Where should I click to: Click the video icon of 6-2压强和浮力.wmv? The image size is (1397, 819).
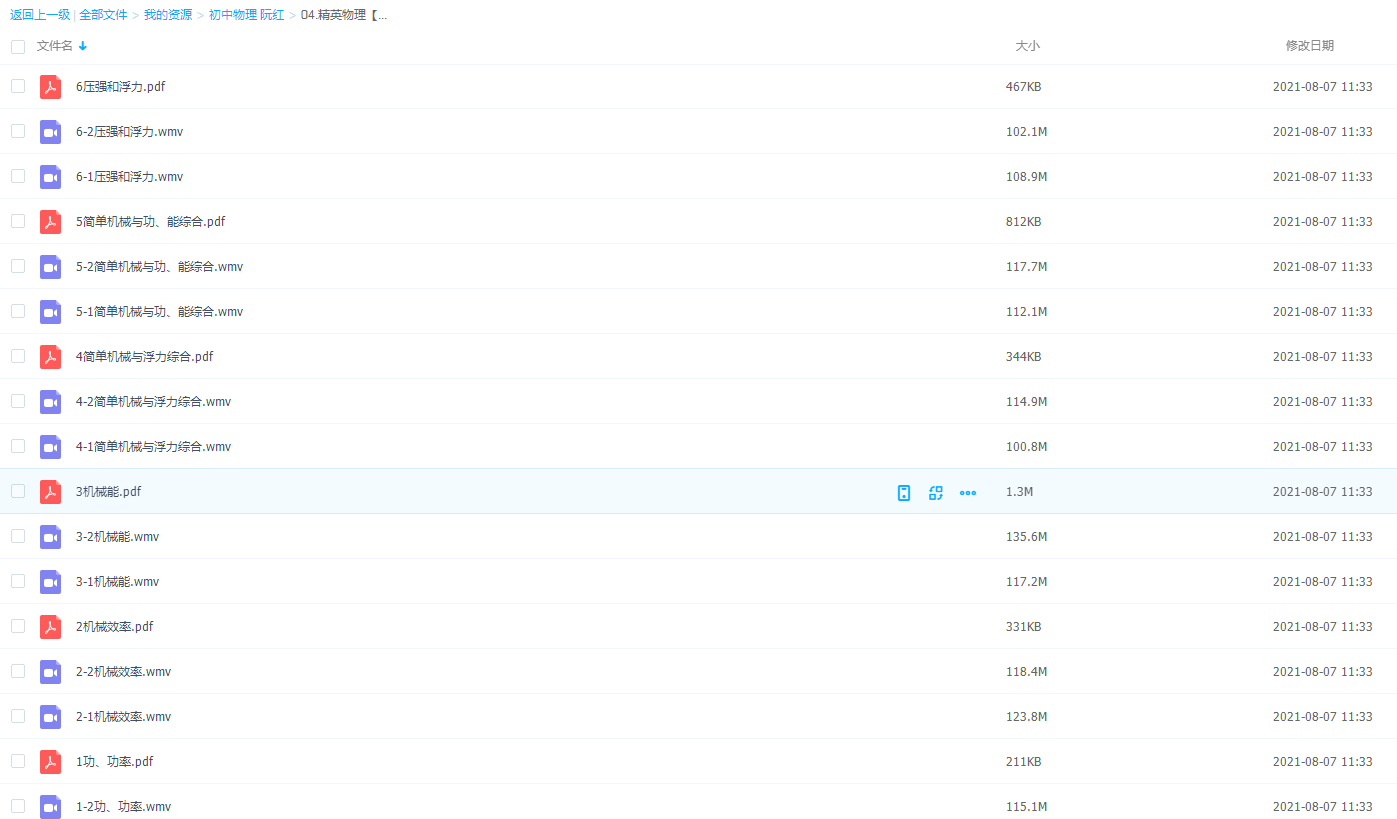50,132
